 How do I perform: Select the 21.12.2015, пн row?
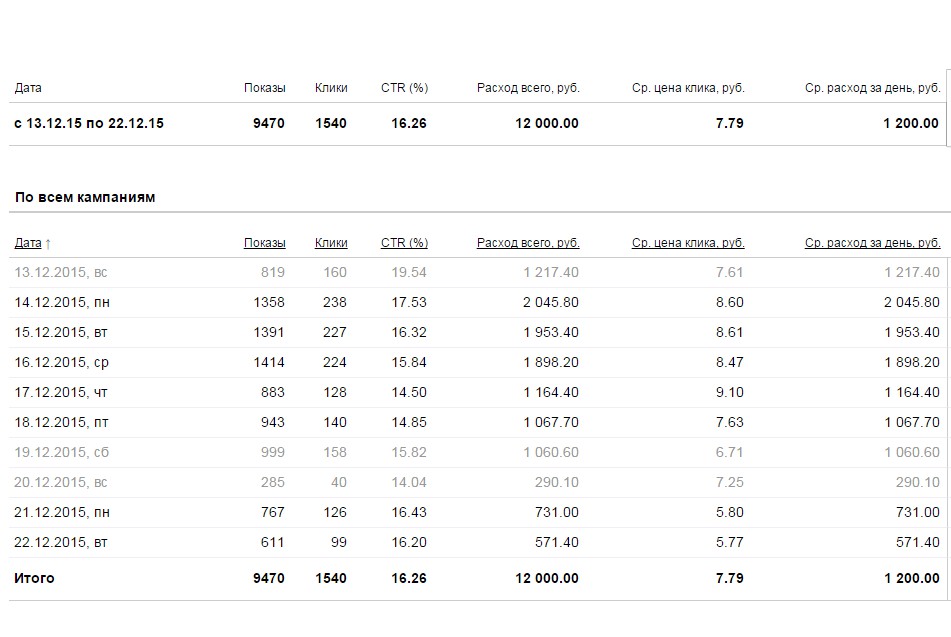pos(61,512)
